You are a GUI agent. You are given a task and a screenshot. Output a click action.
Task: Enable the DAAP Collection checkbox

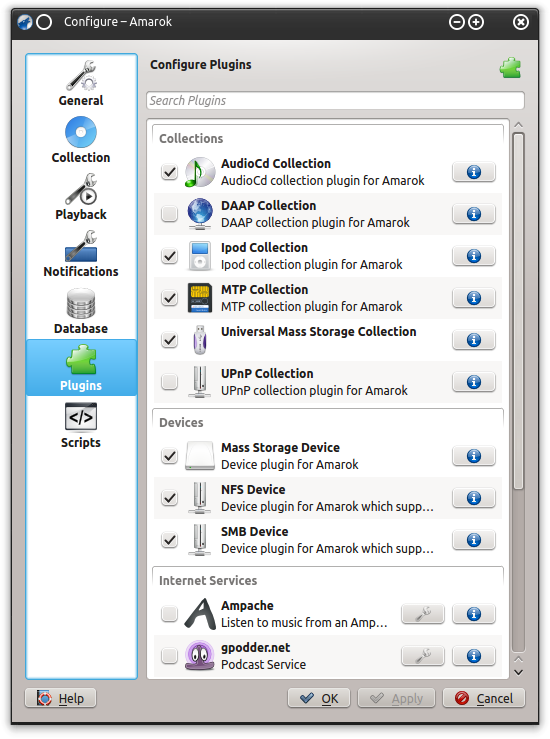(169, 214)
